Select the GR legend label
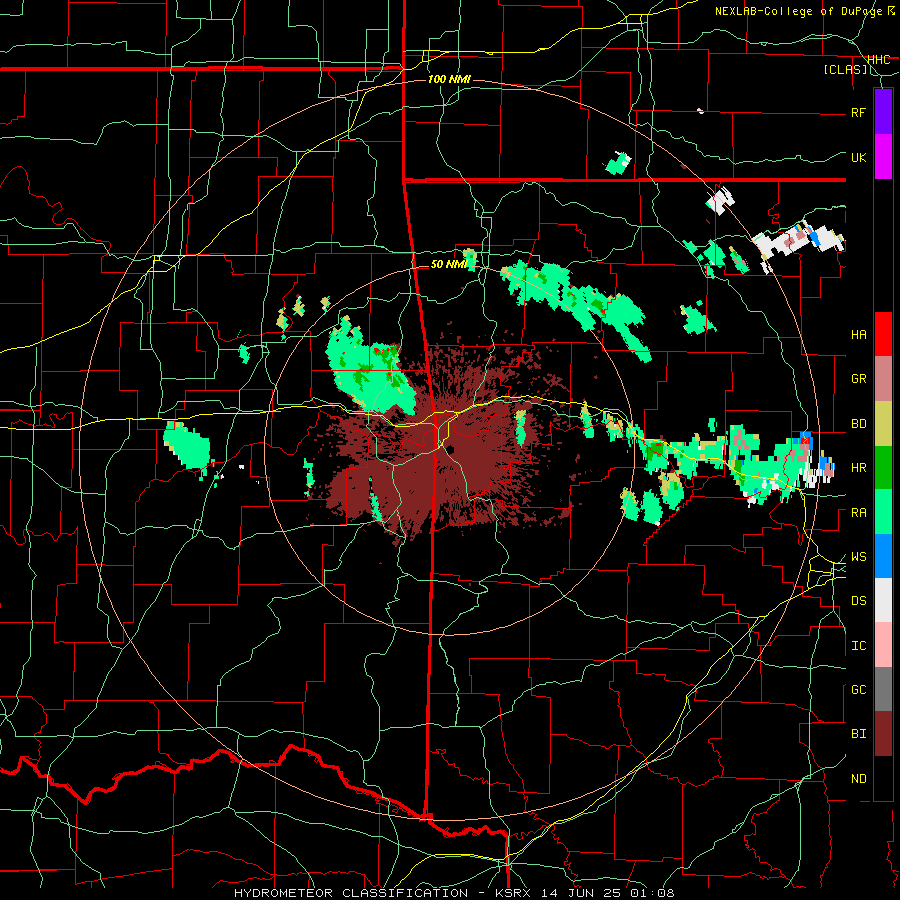The height and width of the screenshot is (900, 900). 858,379
